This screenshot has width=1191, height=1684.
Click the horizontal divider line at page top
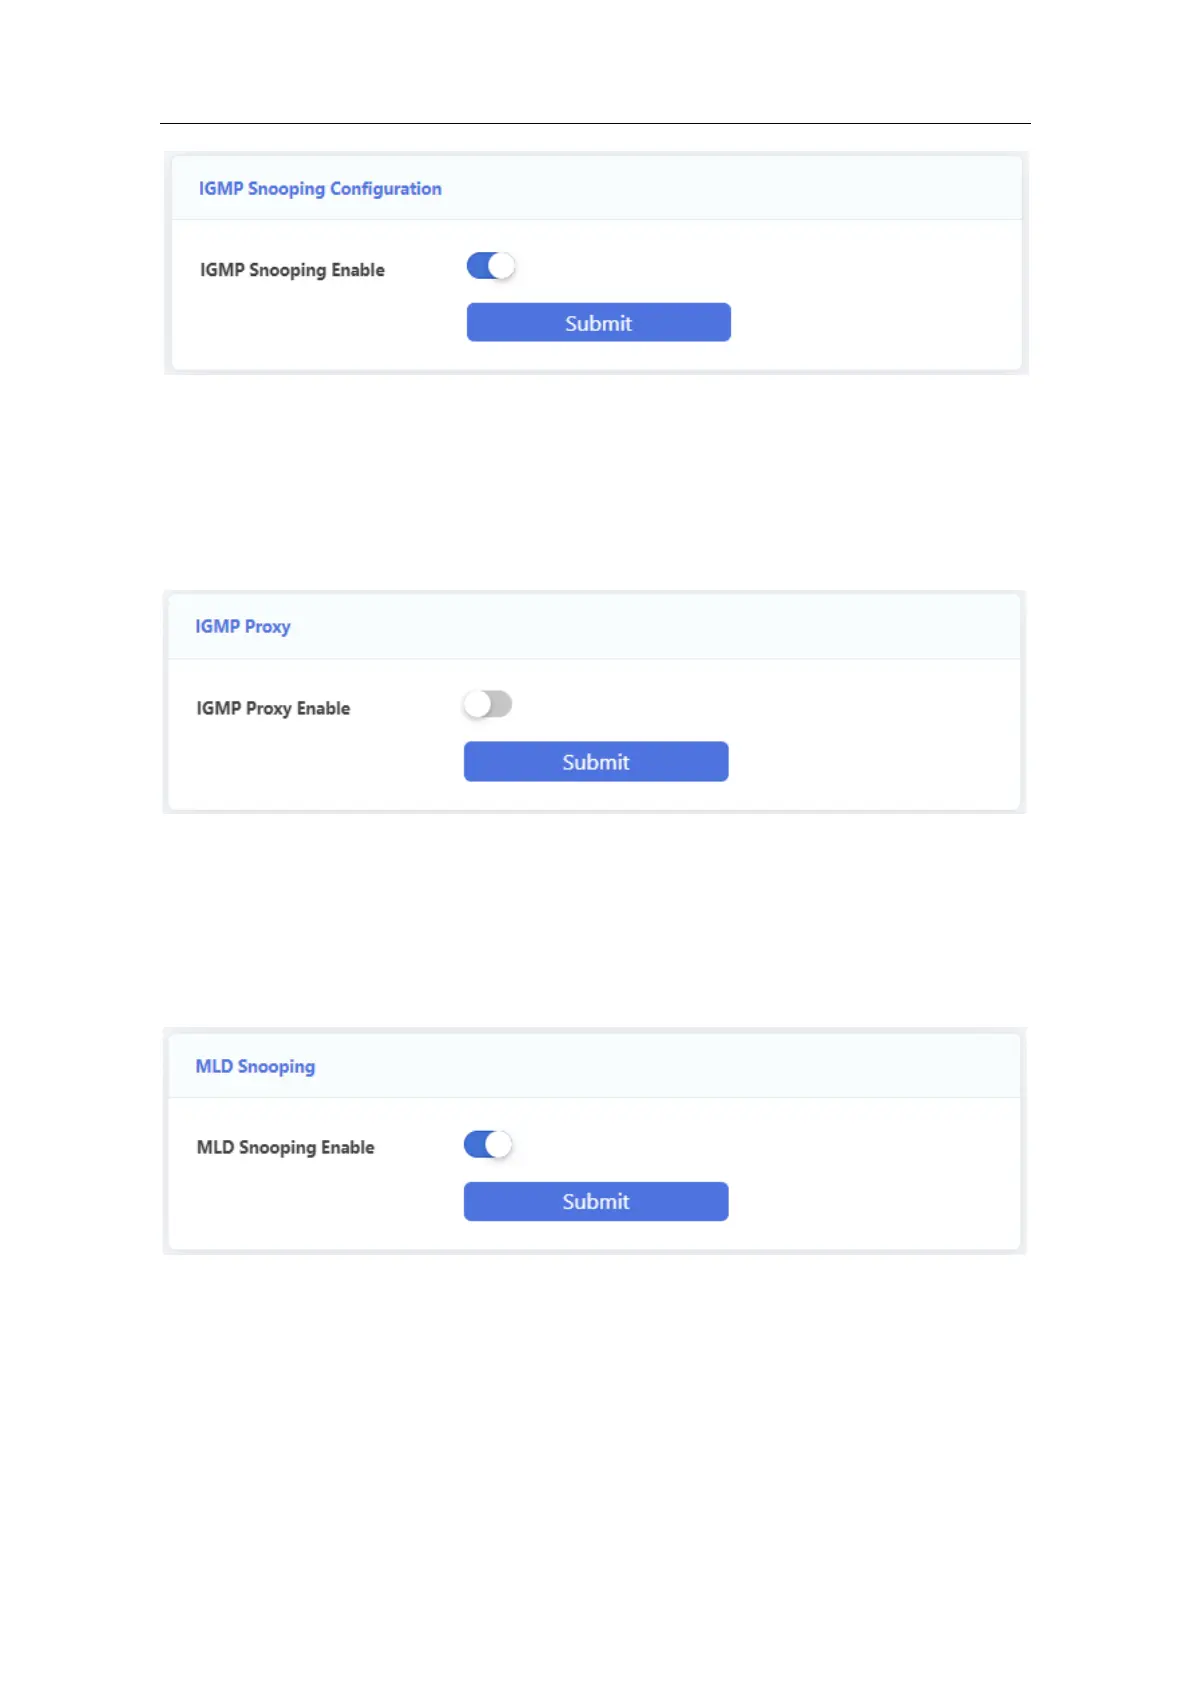tap(595, 123)
